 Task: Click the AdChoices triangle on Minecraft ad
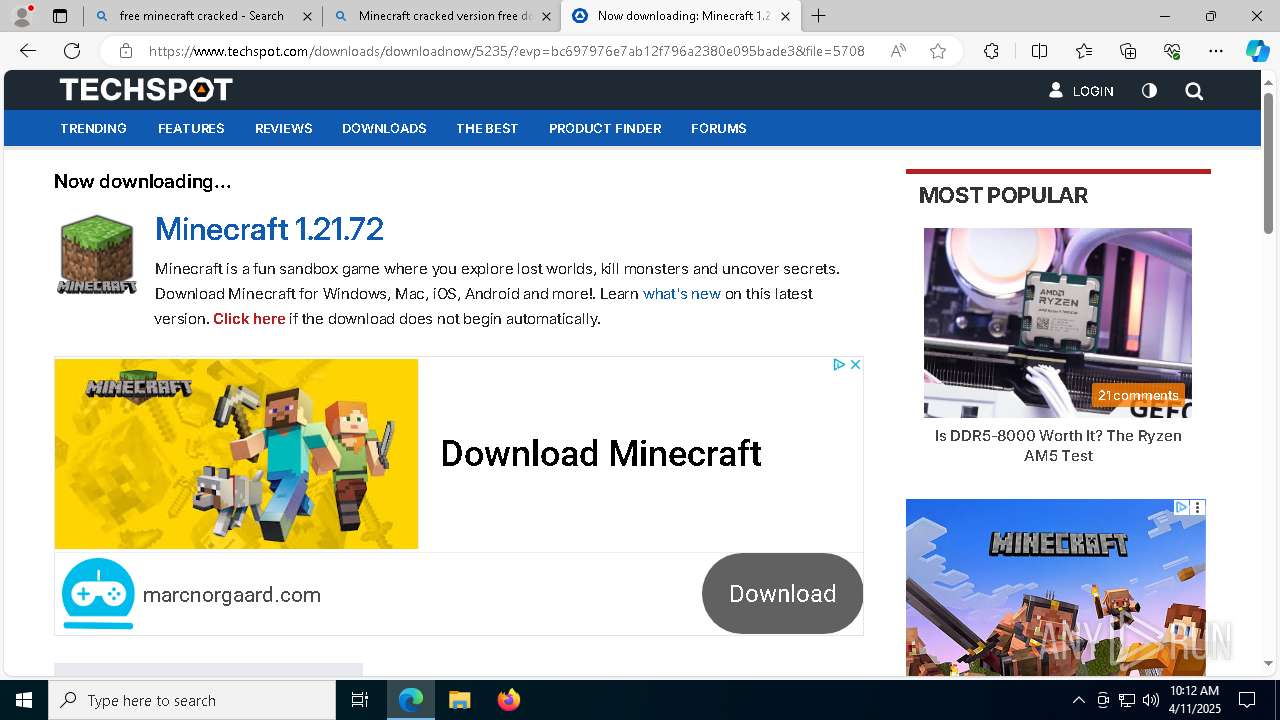click(840, 365)
